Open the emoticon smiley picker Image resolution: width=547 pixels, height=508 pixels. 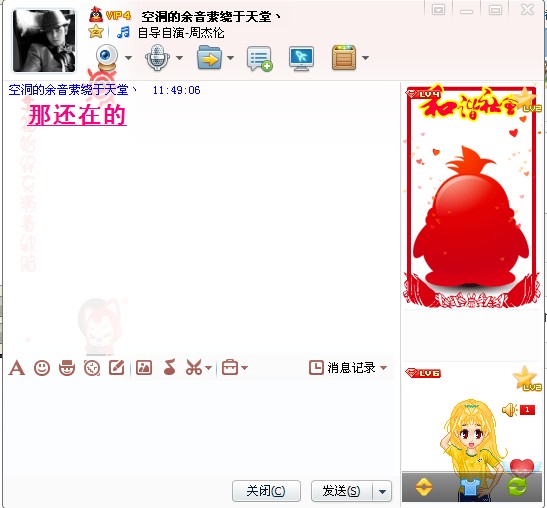(42, 368)
